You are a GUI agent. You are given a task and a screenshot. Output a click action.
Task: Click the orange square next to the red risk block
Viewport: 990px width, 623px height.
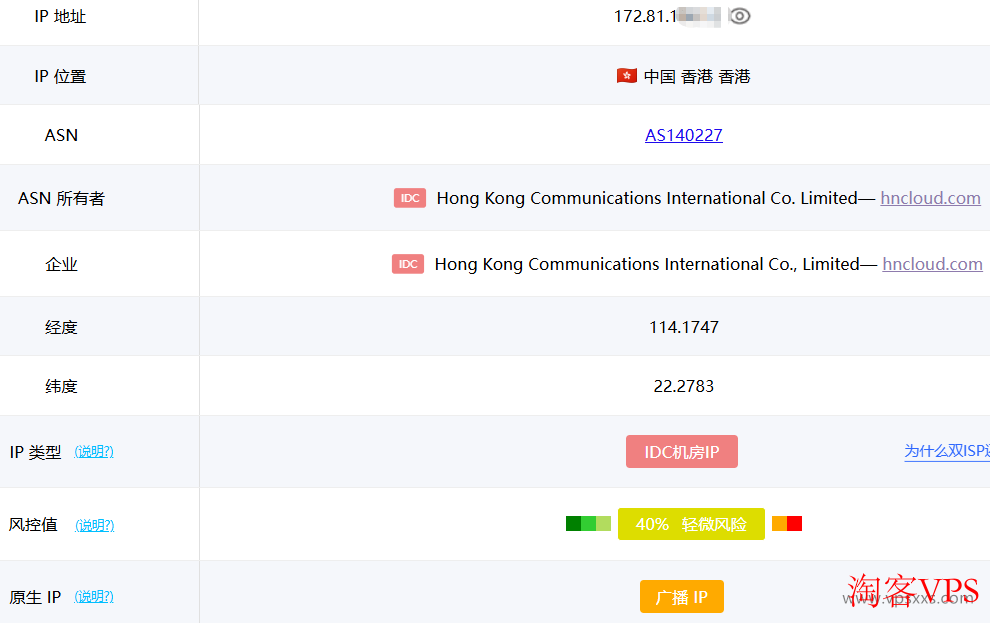[780, 523]
